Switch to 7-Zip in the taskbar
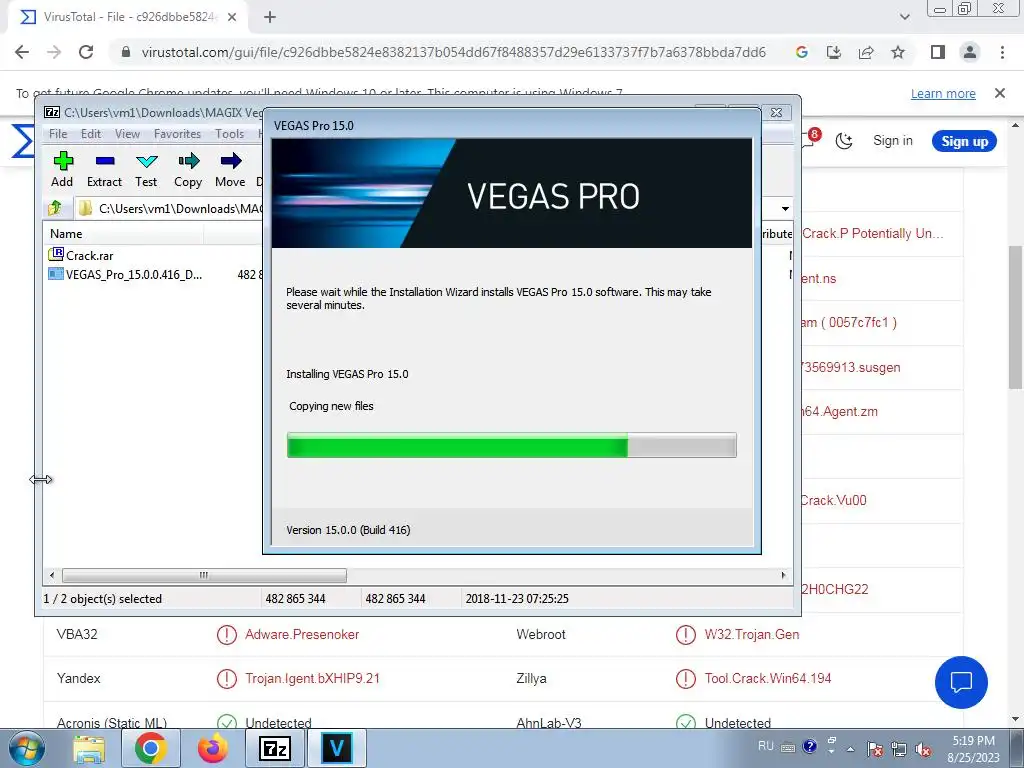The width and height of the screenshot is (1024, 768). pos(274,748)
